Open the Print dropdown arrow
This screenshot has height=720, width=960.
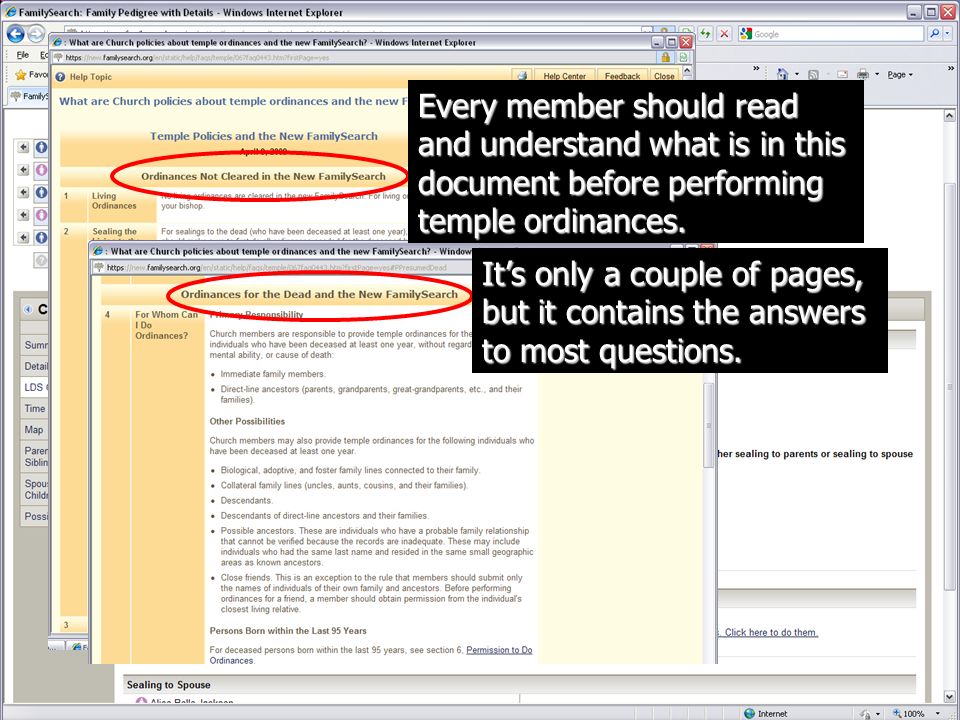point(877,75)
